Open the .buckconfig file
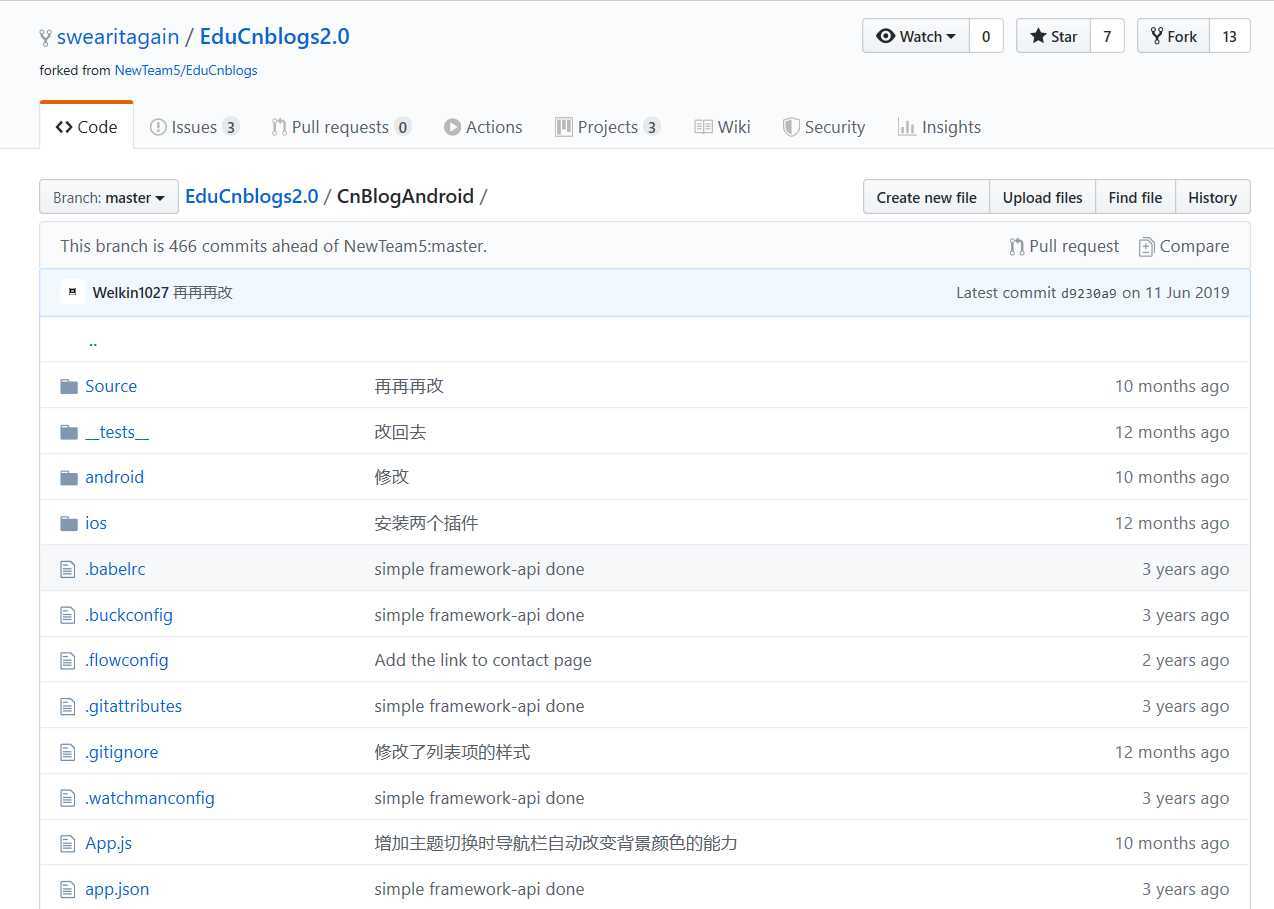The image size is (1274, 909). pos(129,615)
